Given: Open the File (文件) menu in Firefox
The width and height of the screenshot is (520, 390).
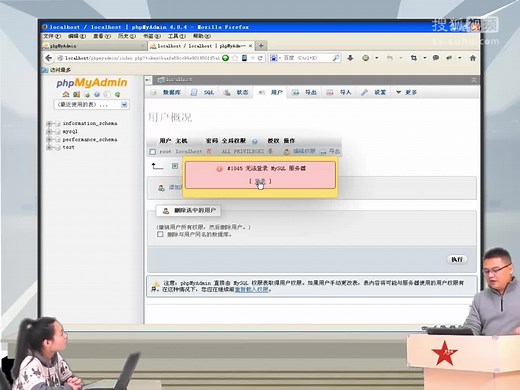Looking at the screenshot, I should (52, 36).
